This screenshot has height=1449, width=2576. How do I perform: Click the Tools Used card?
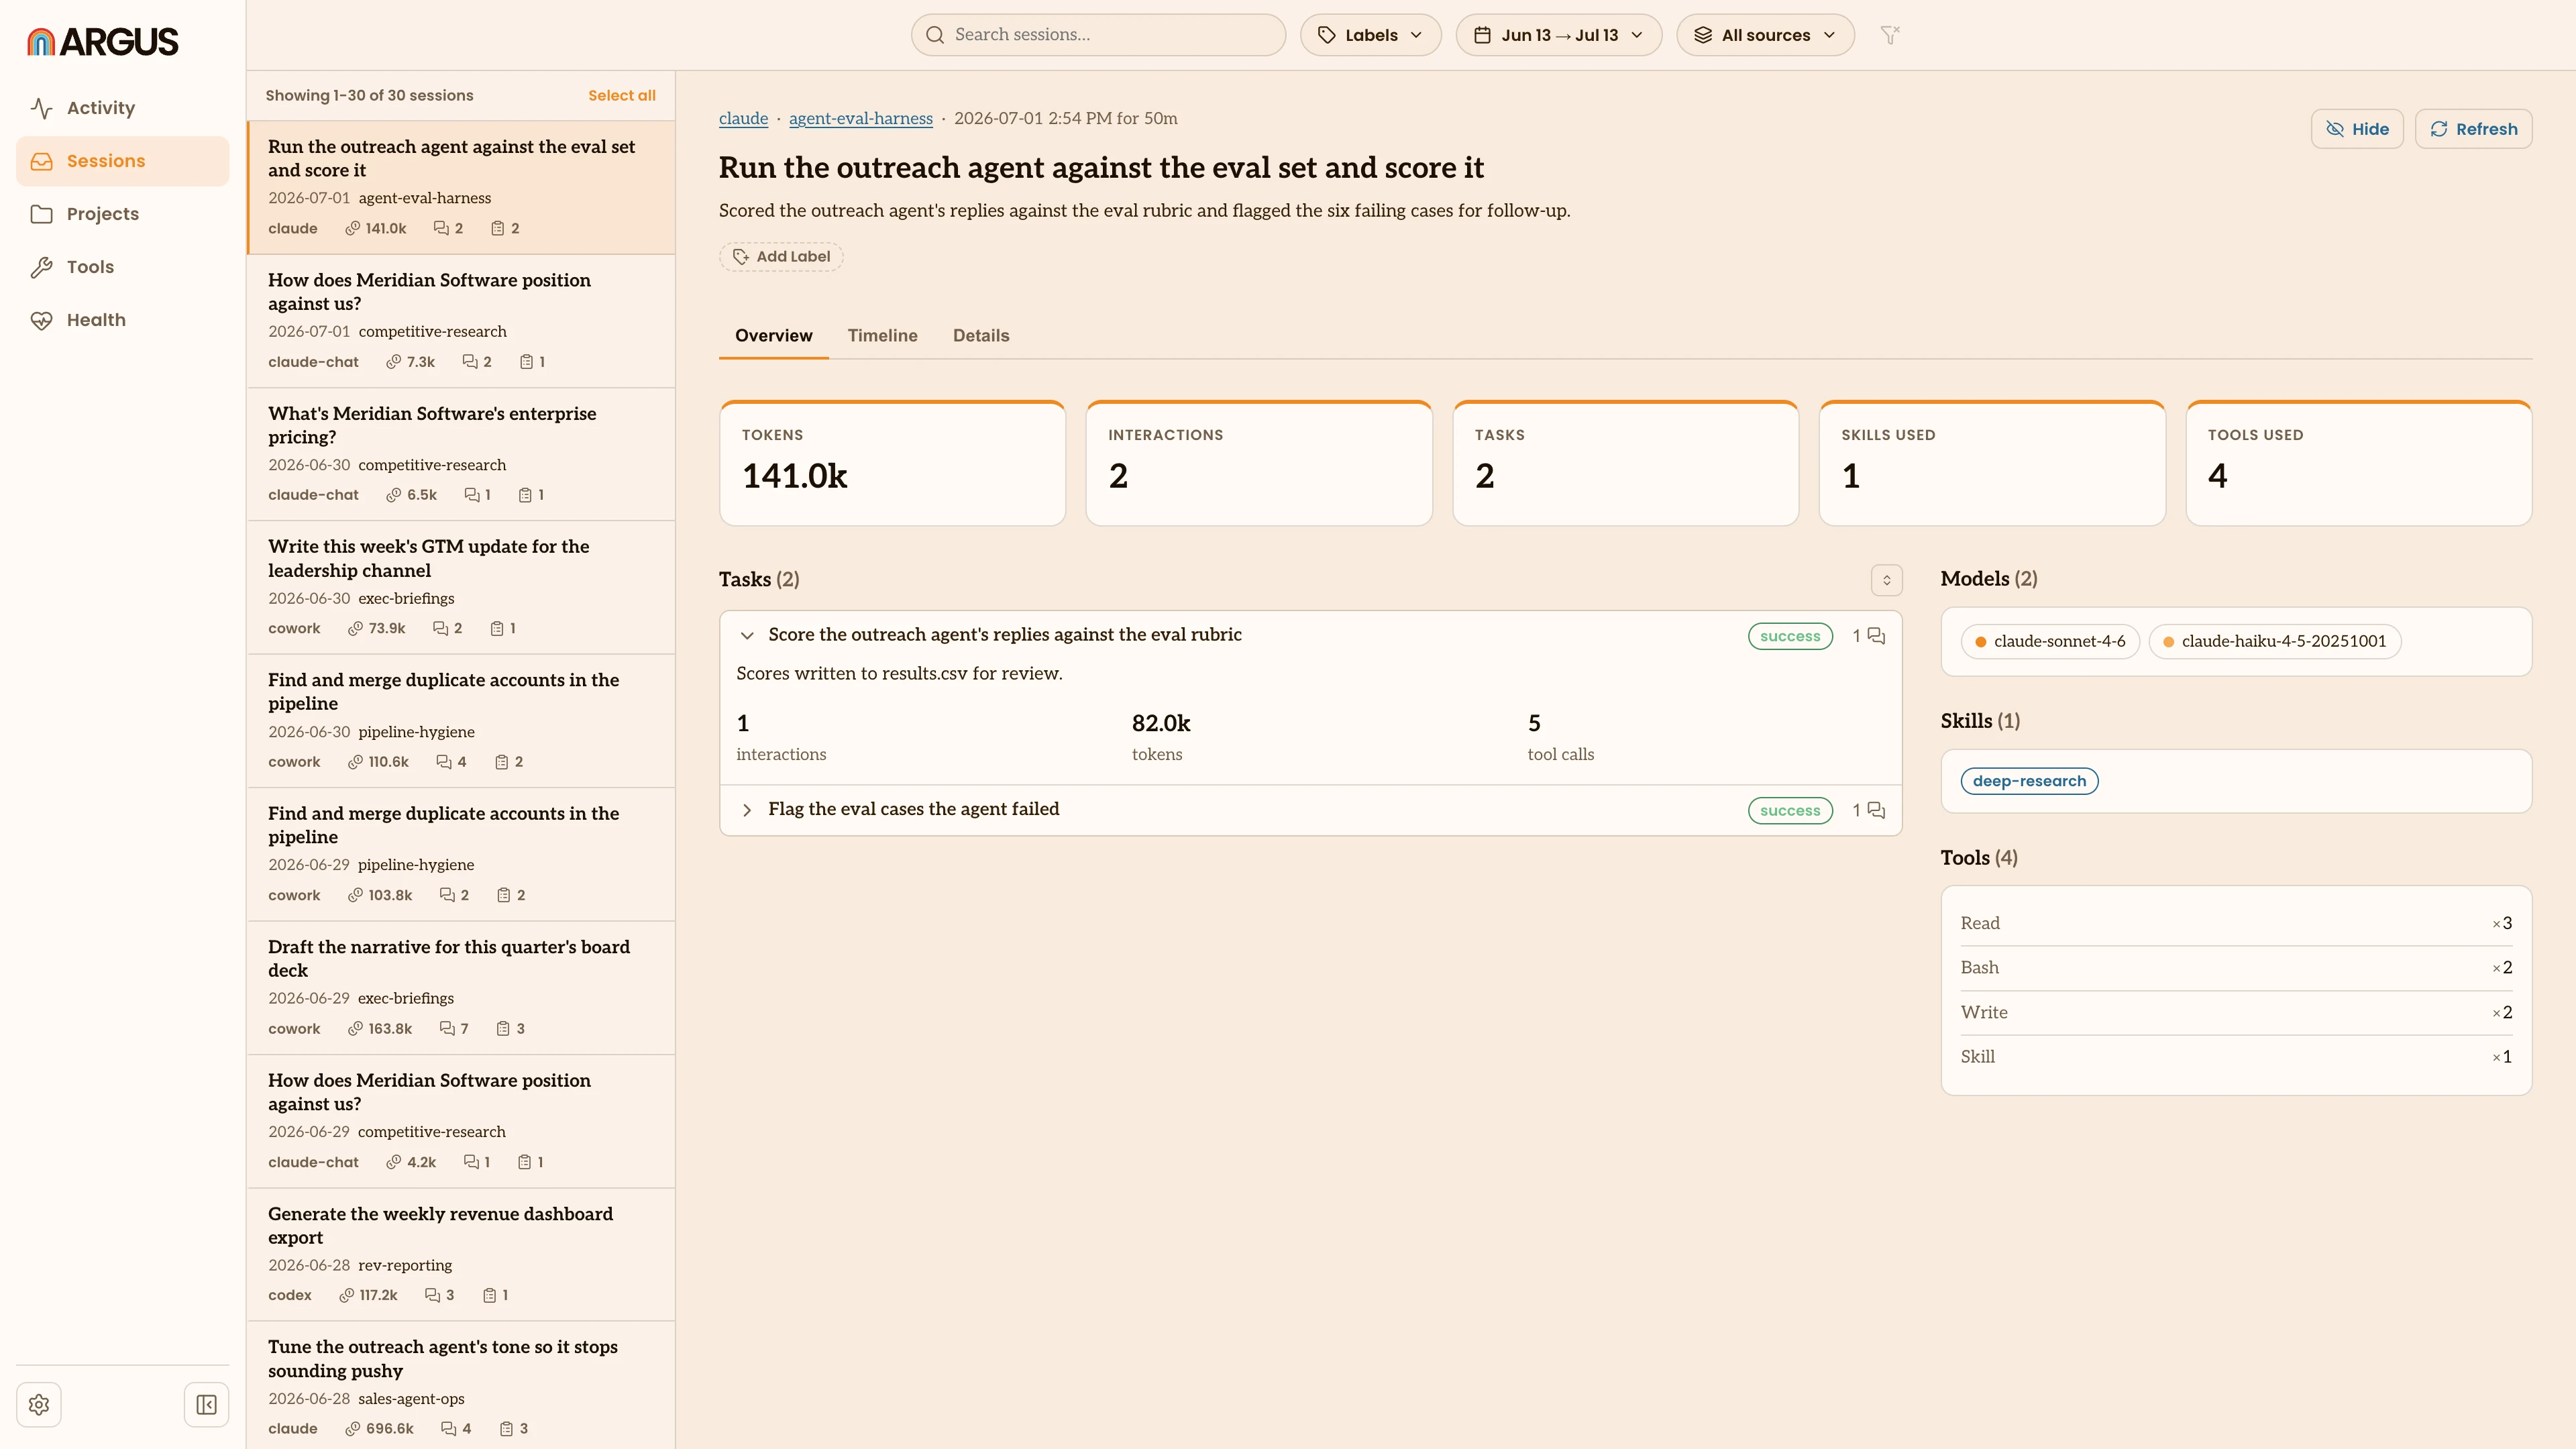click(2359, 463)
